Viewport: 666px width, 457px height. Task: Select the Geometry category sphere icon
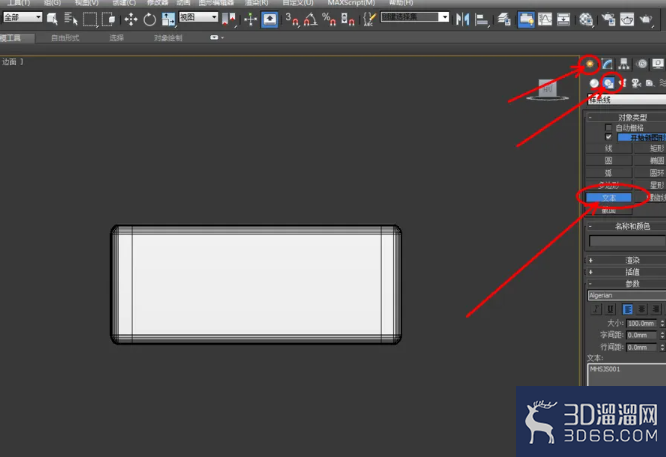pyautogui.click(x=594, y=83)
